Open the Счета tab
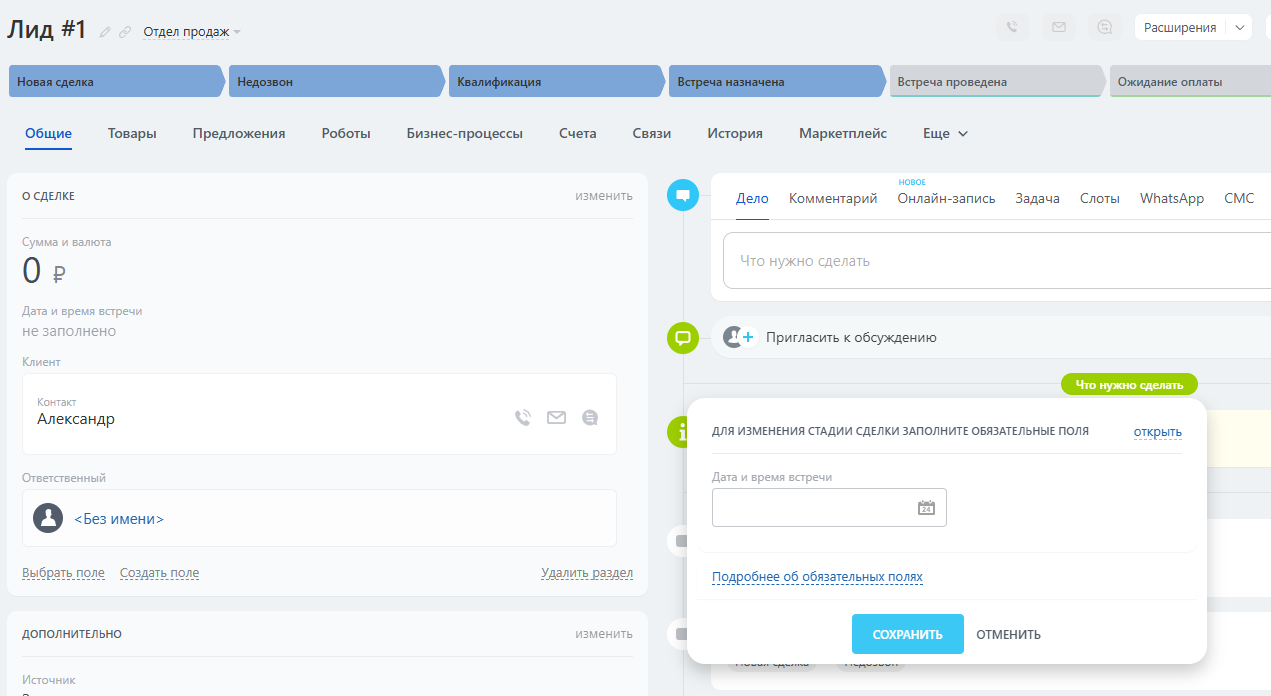 click(578, 133)
